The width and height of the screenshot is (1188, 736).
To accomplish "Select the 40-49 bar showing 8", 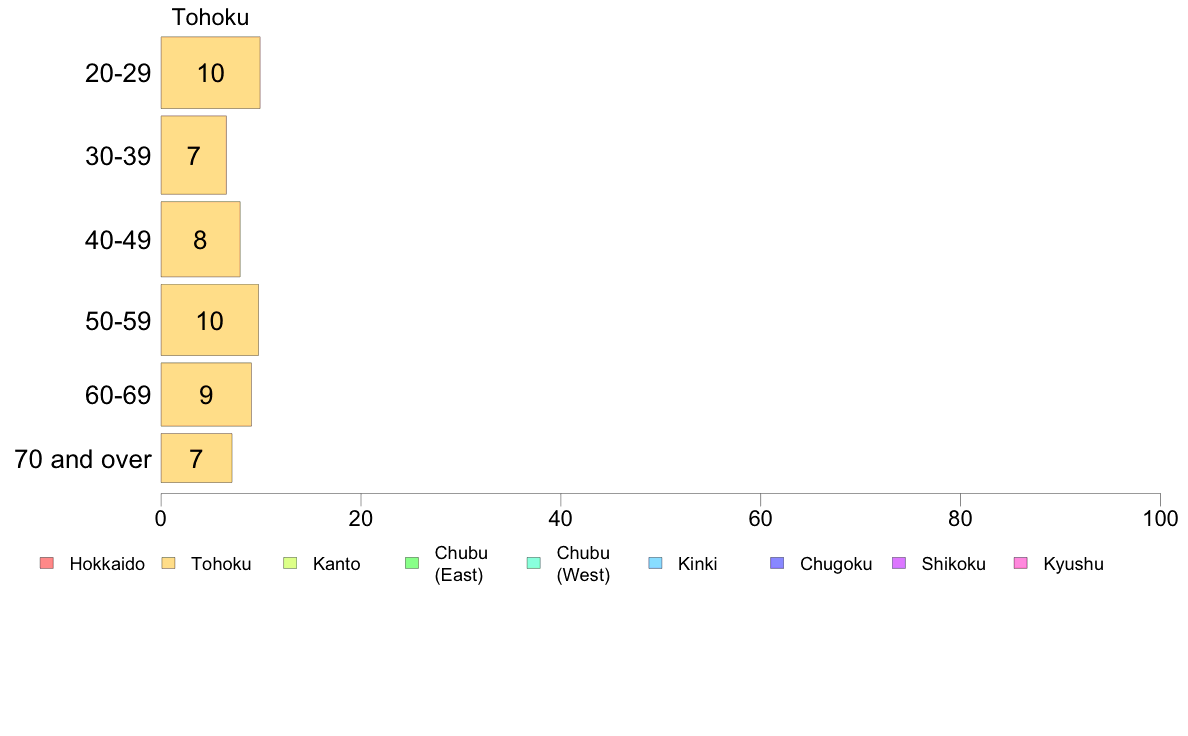I will click(x=201, y=240).
